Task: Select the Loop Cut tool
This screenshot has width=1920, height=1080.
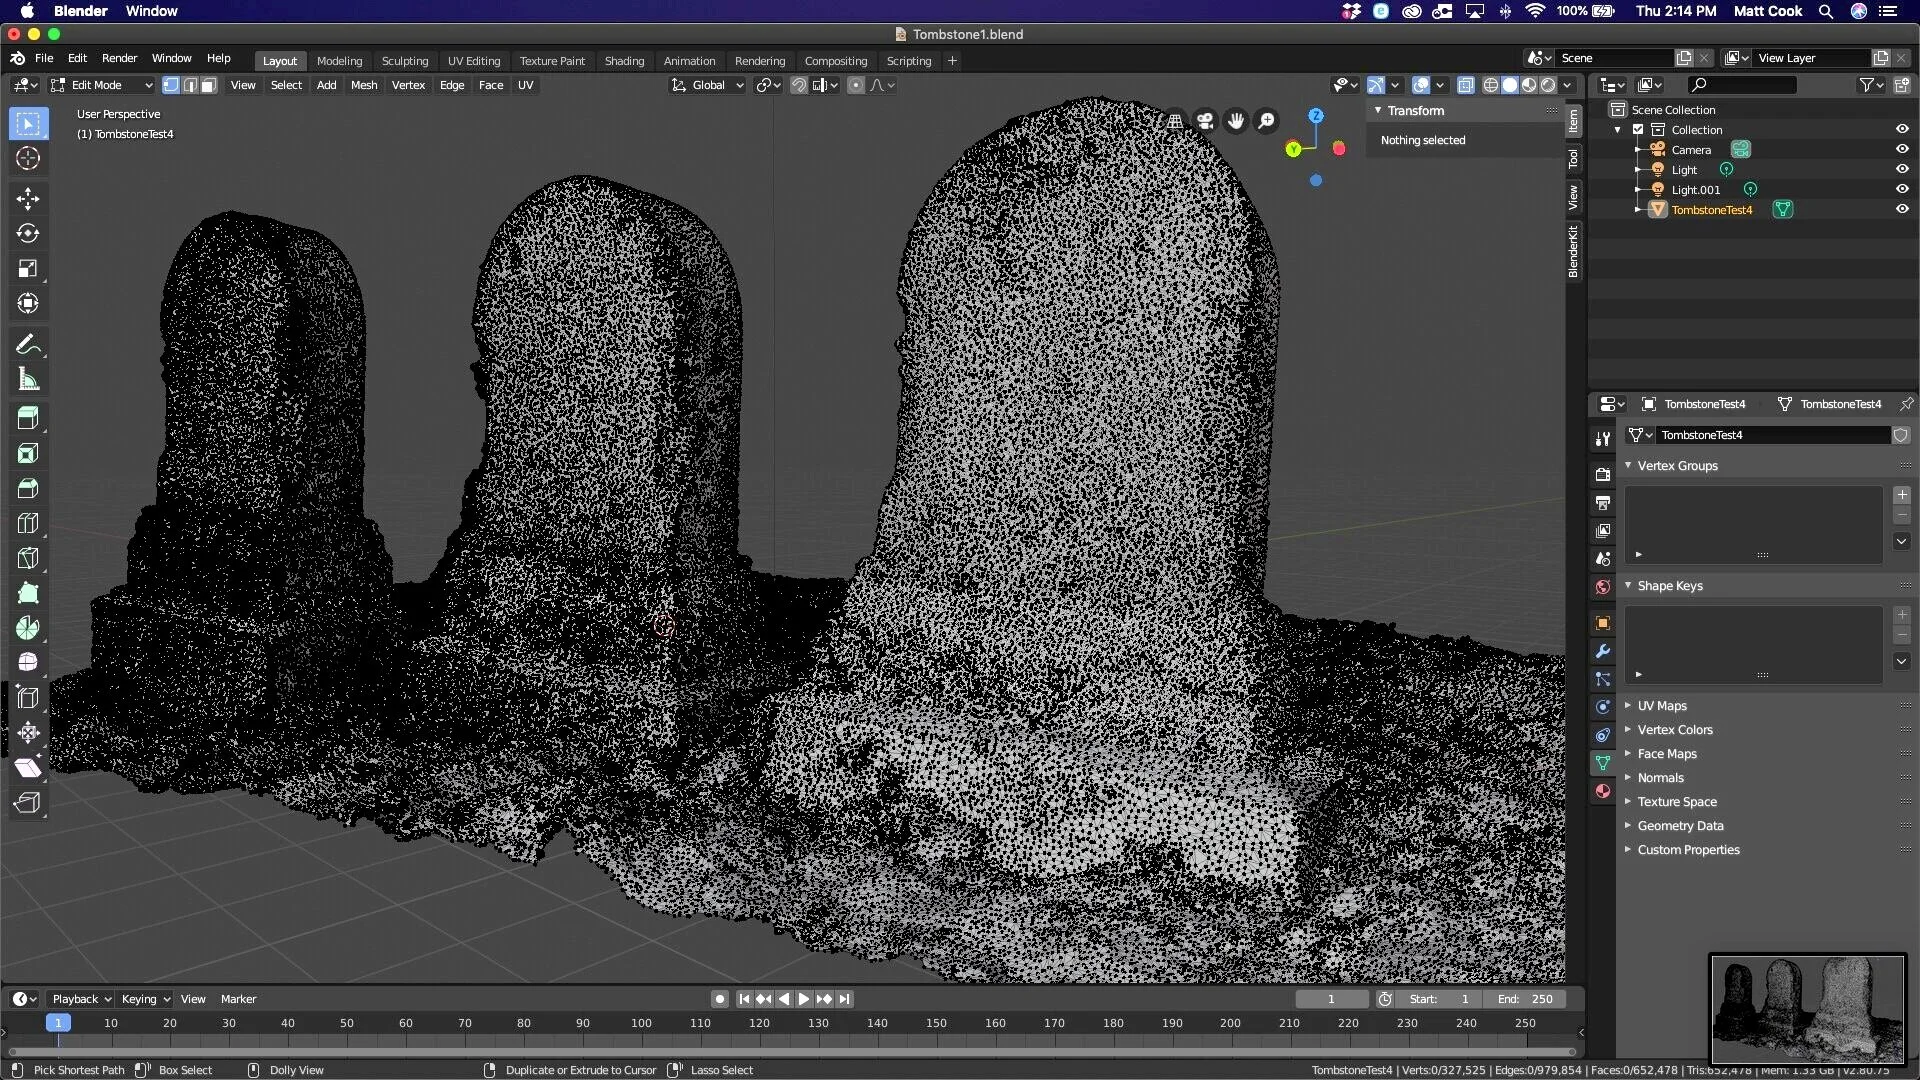Action: tap(28, 523)
